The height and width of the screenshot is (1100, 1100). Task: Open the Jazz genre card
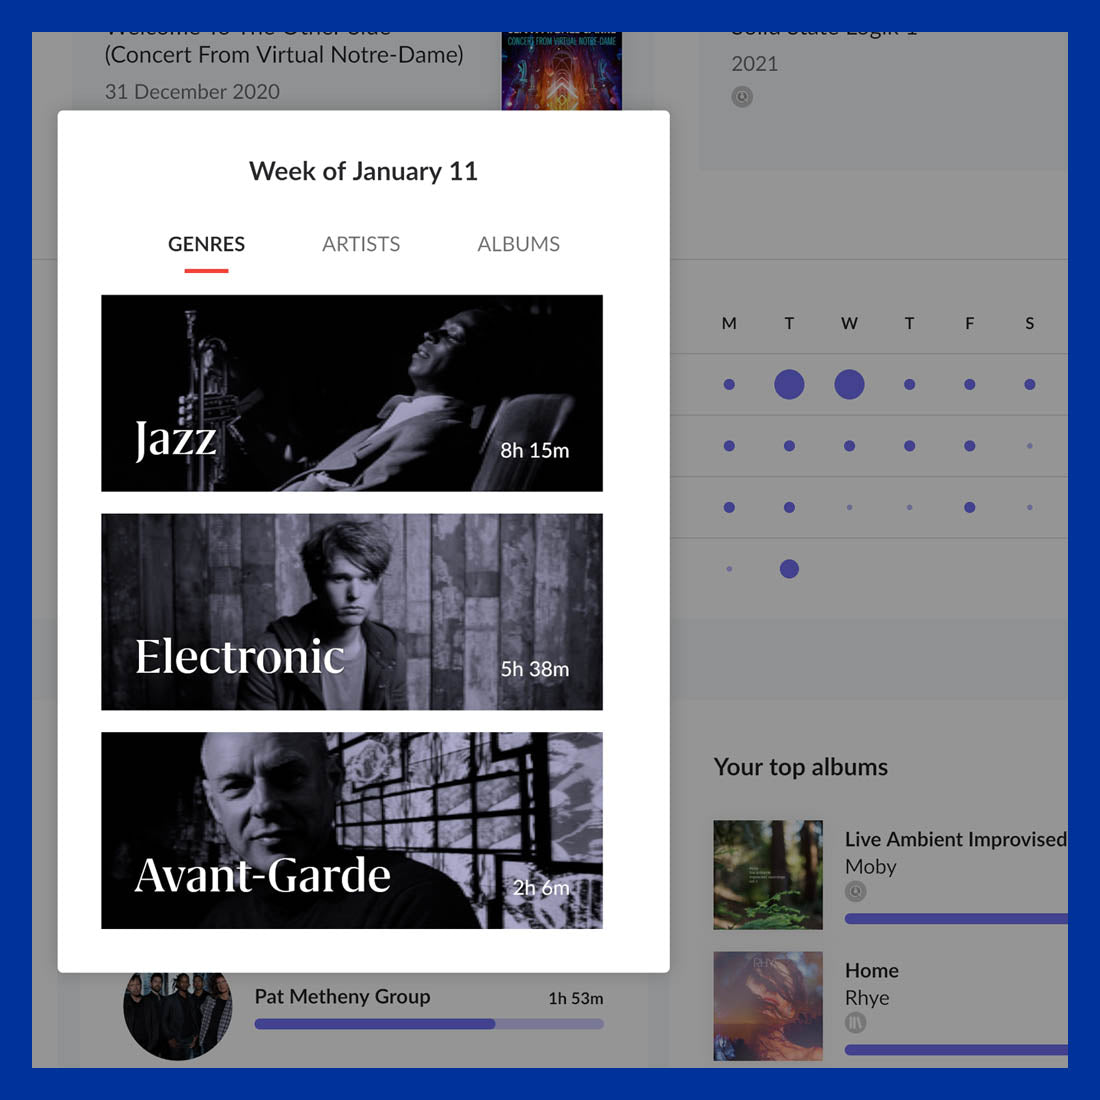tap(351, 393)
